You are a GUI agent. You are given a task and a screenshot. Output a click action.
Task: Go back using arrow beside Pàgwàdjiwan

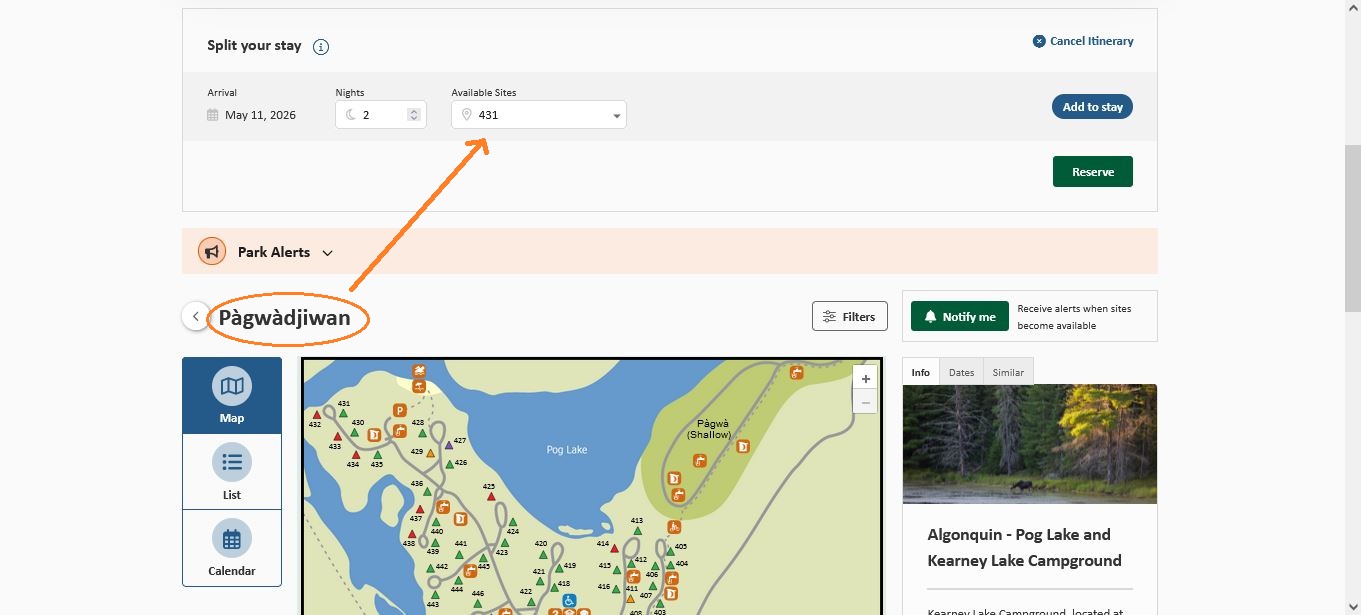point(195,316)
